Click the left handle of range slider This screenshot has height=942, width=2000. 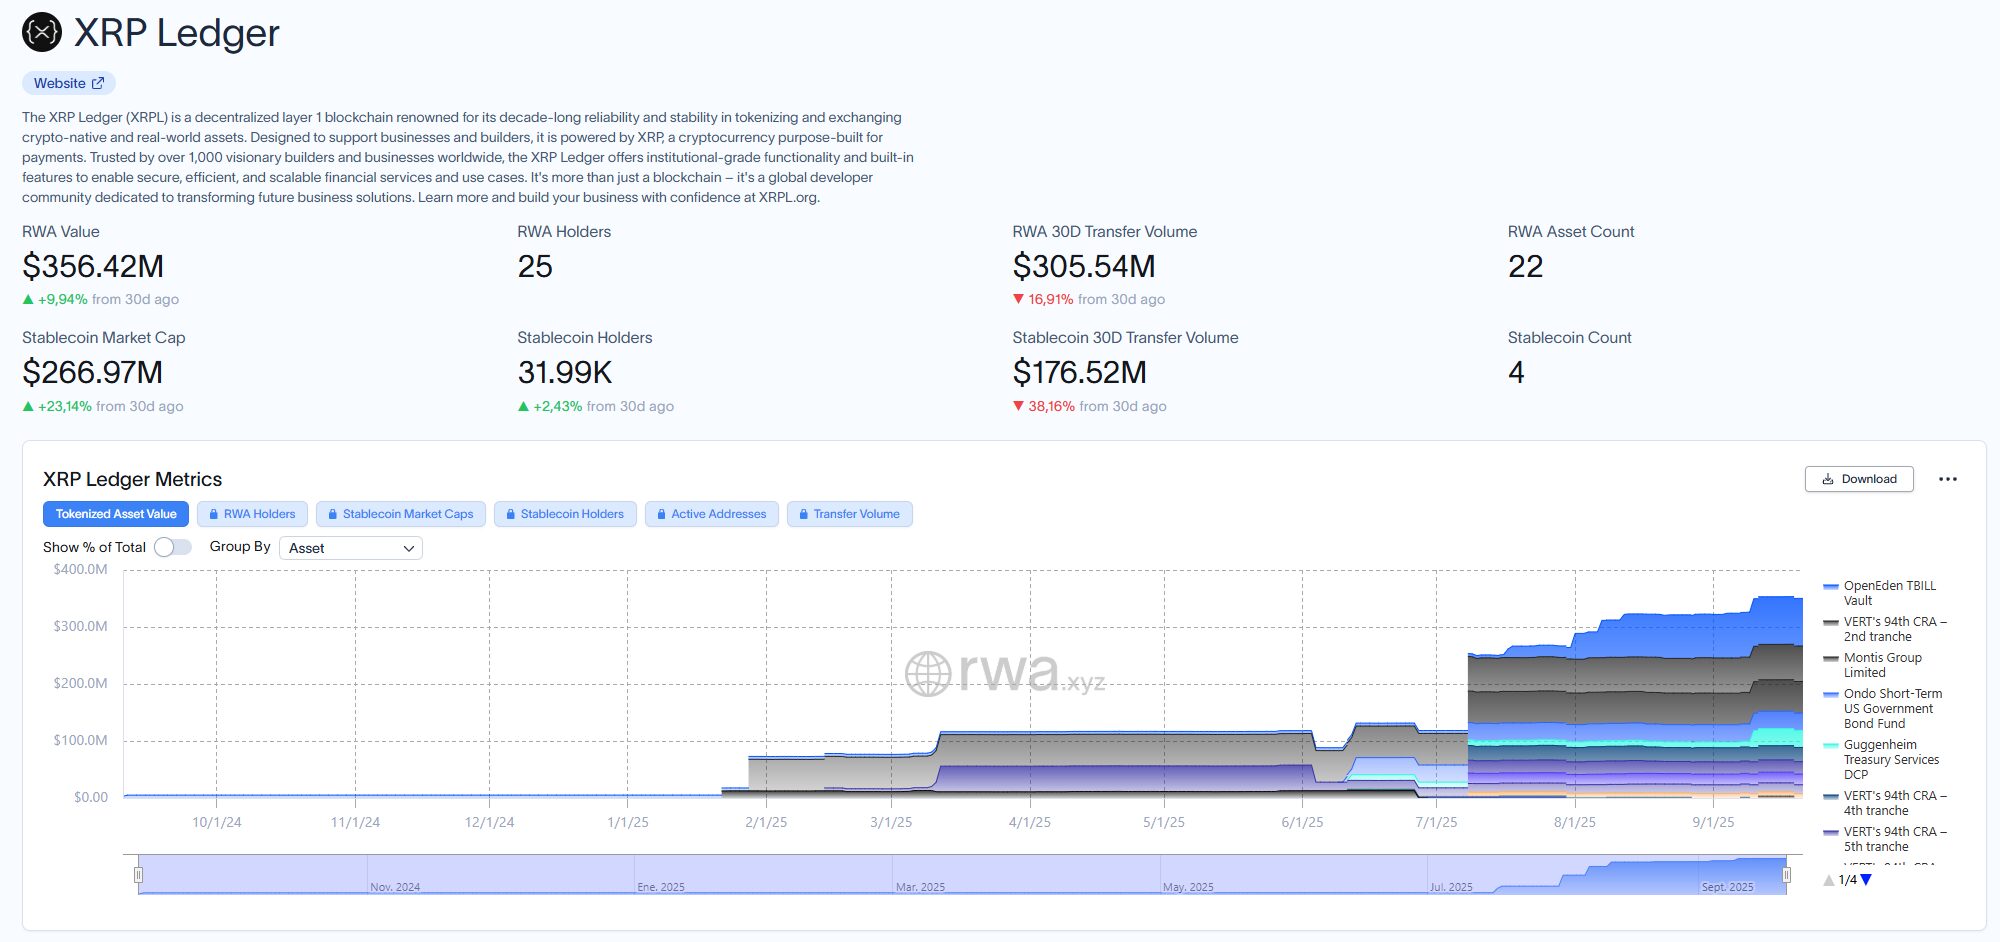pos(138,875)
